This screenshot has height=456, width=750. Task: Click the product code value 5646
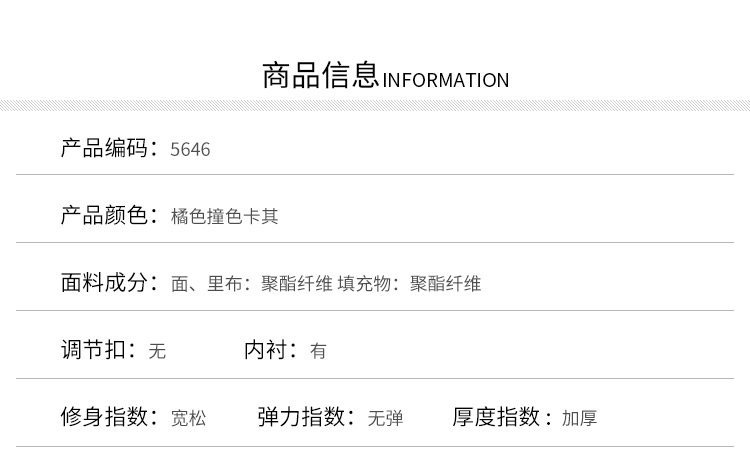[x=190, y=150]
